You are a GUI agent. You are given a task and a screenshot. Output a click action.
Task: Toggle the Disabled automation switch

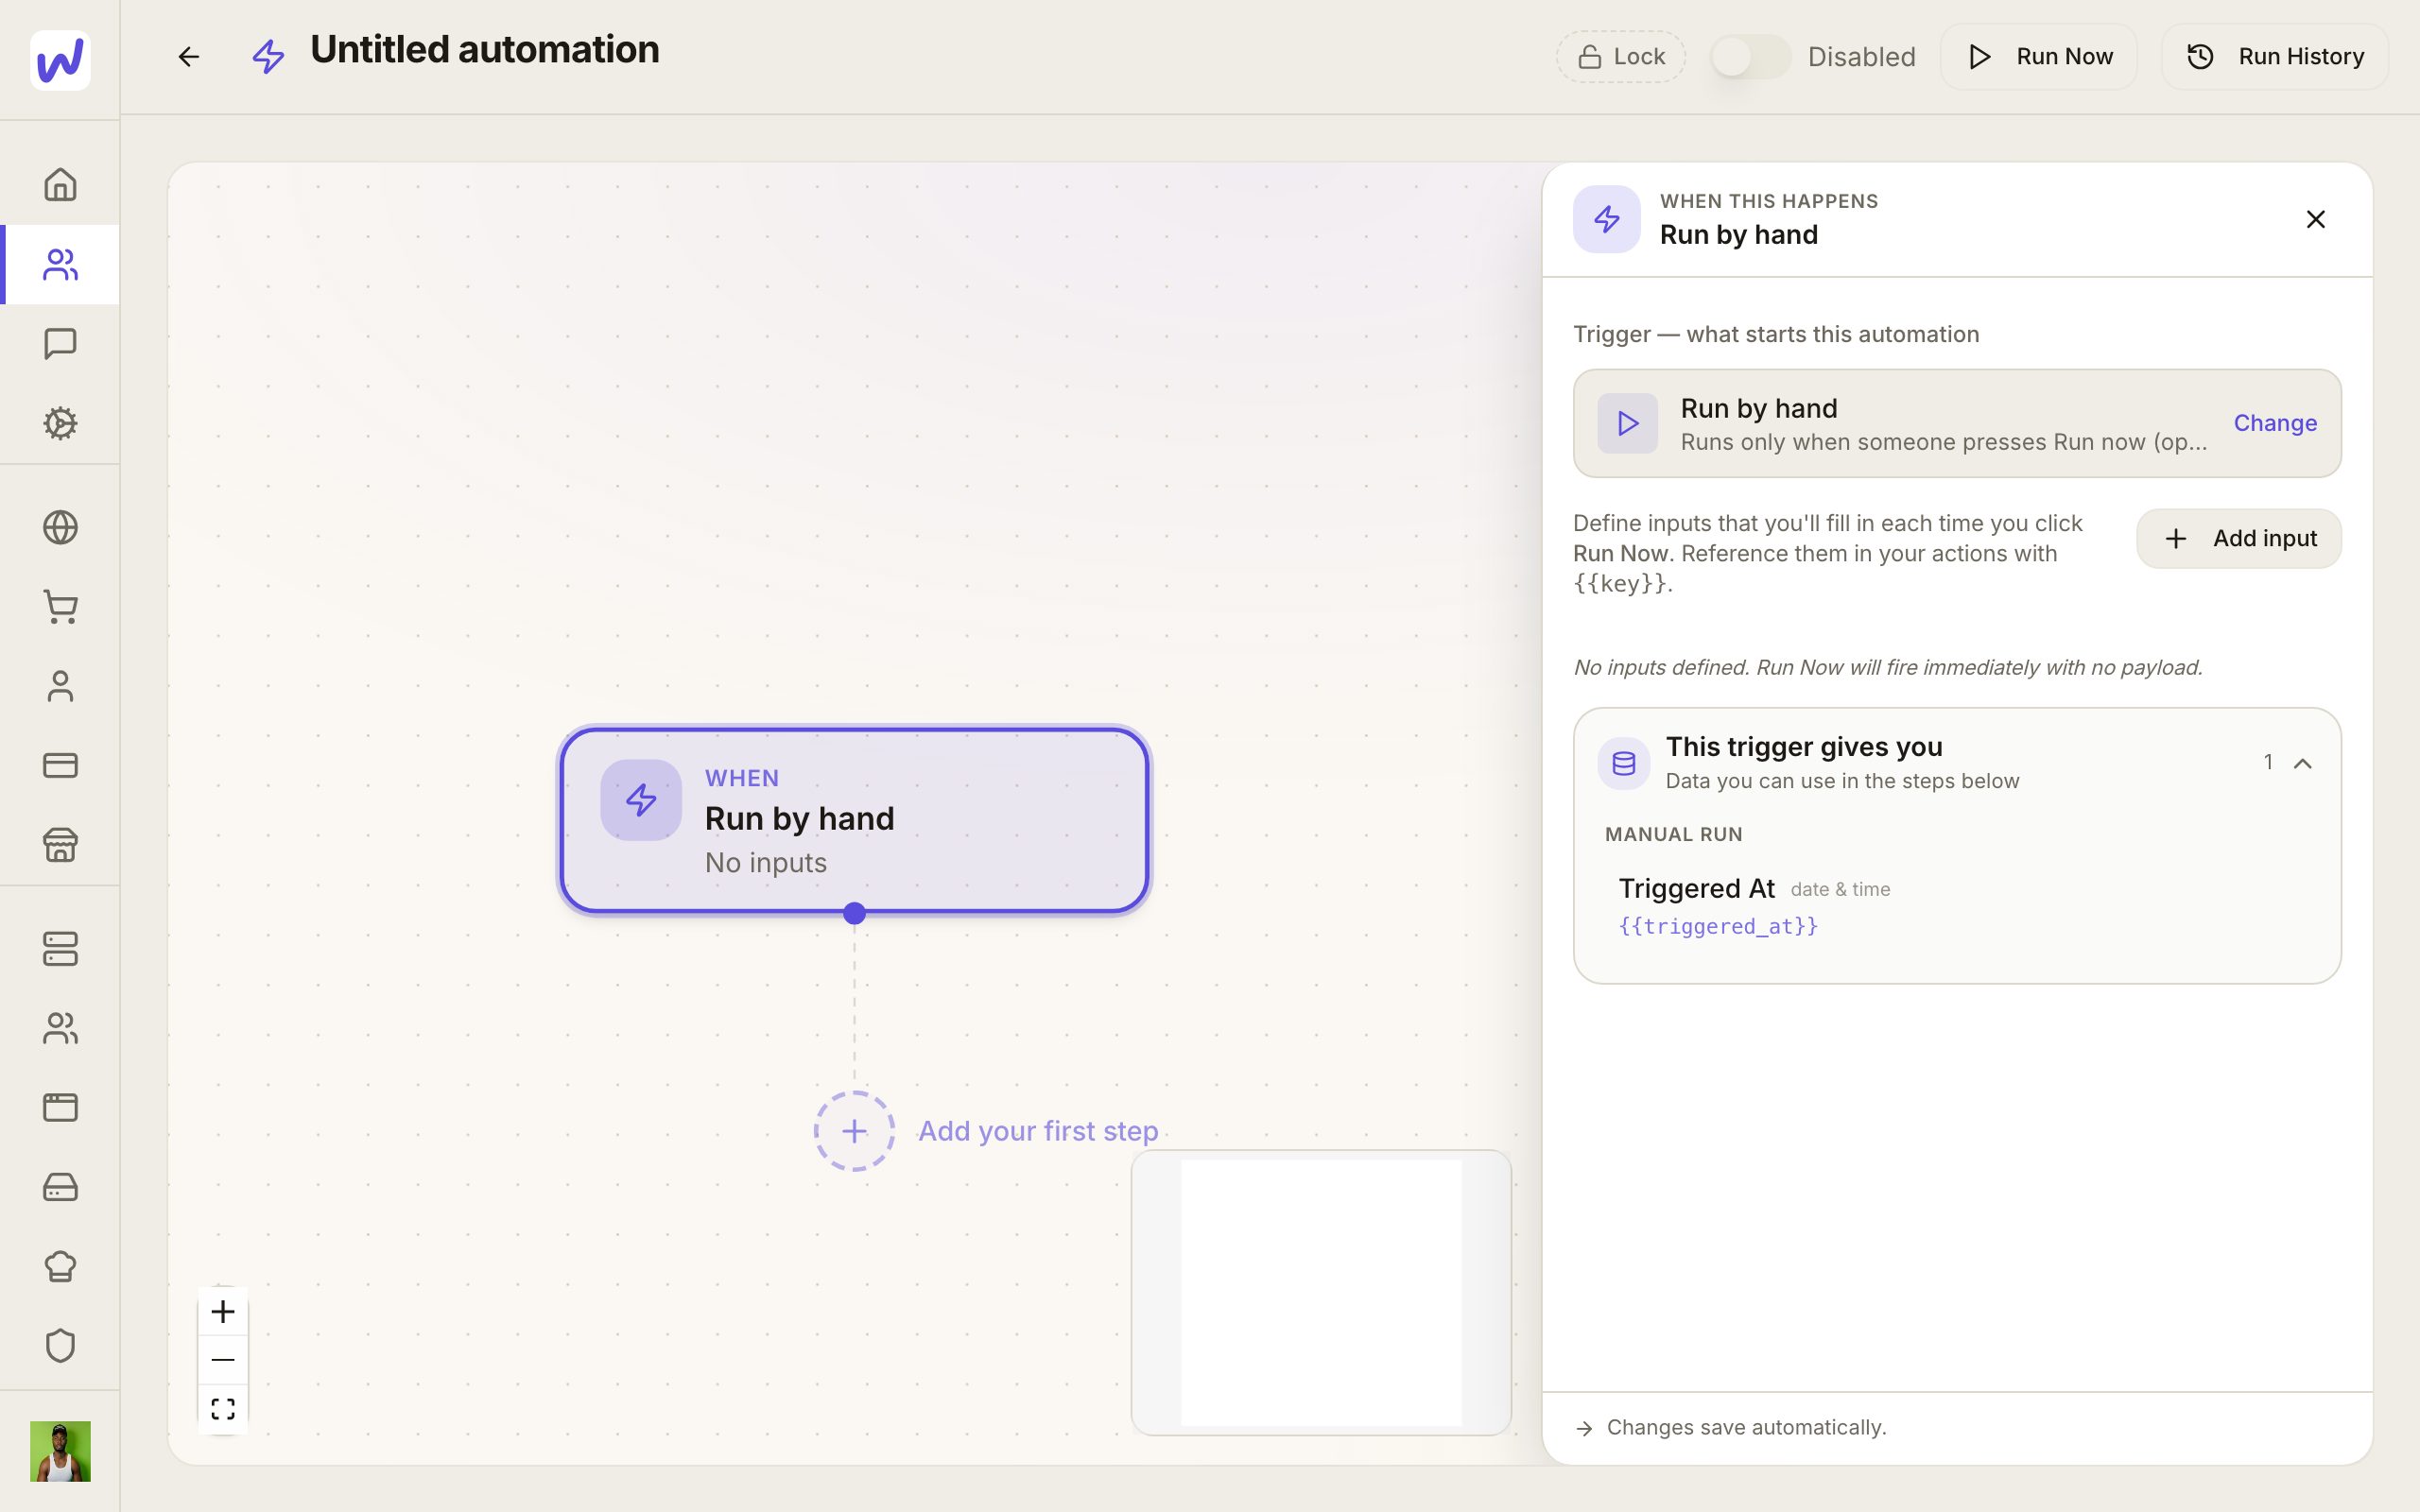click(x=1750, y=57)
